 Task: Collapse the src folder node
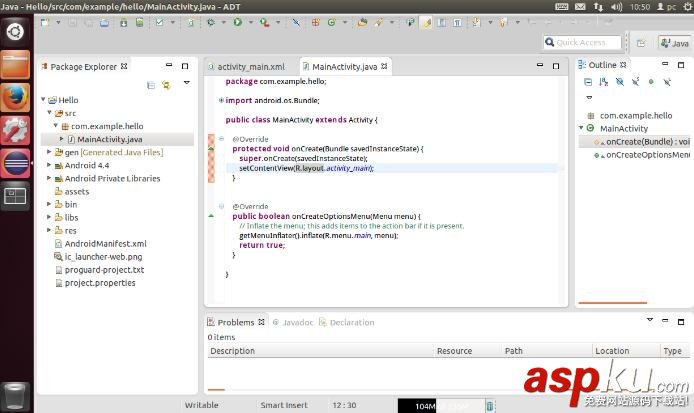tap(50, 112)
